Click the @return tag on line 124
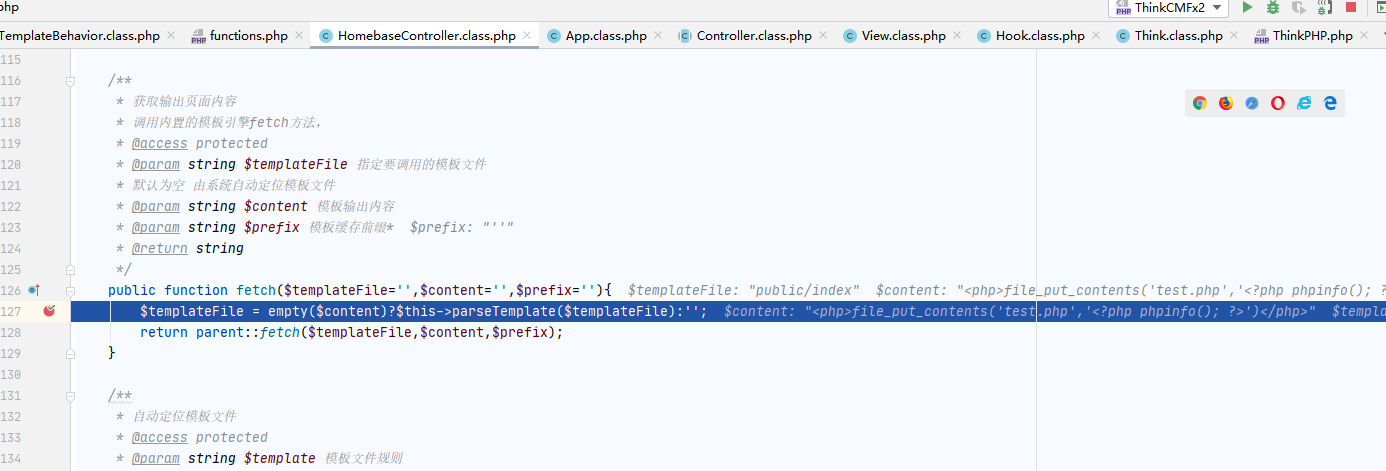This screenshot has height=471, width=1386. coord(159,248)
